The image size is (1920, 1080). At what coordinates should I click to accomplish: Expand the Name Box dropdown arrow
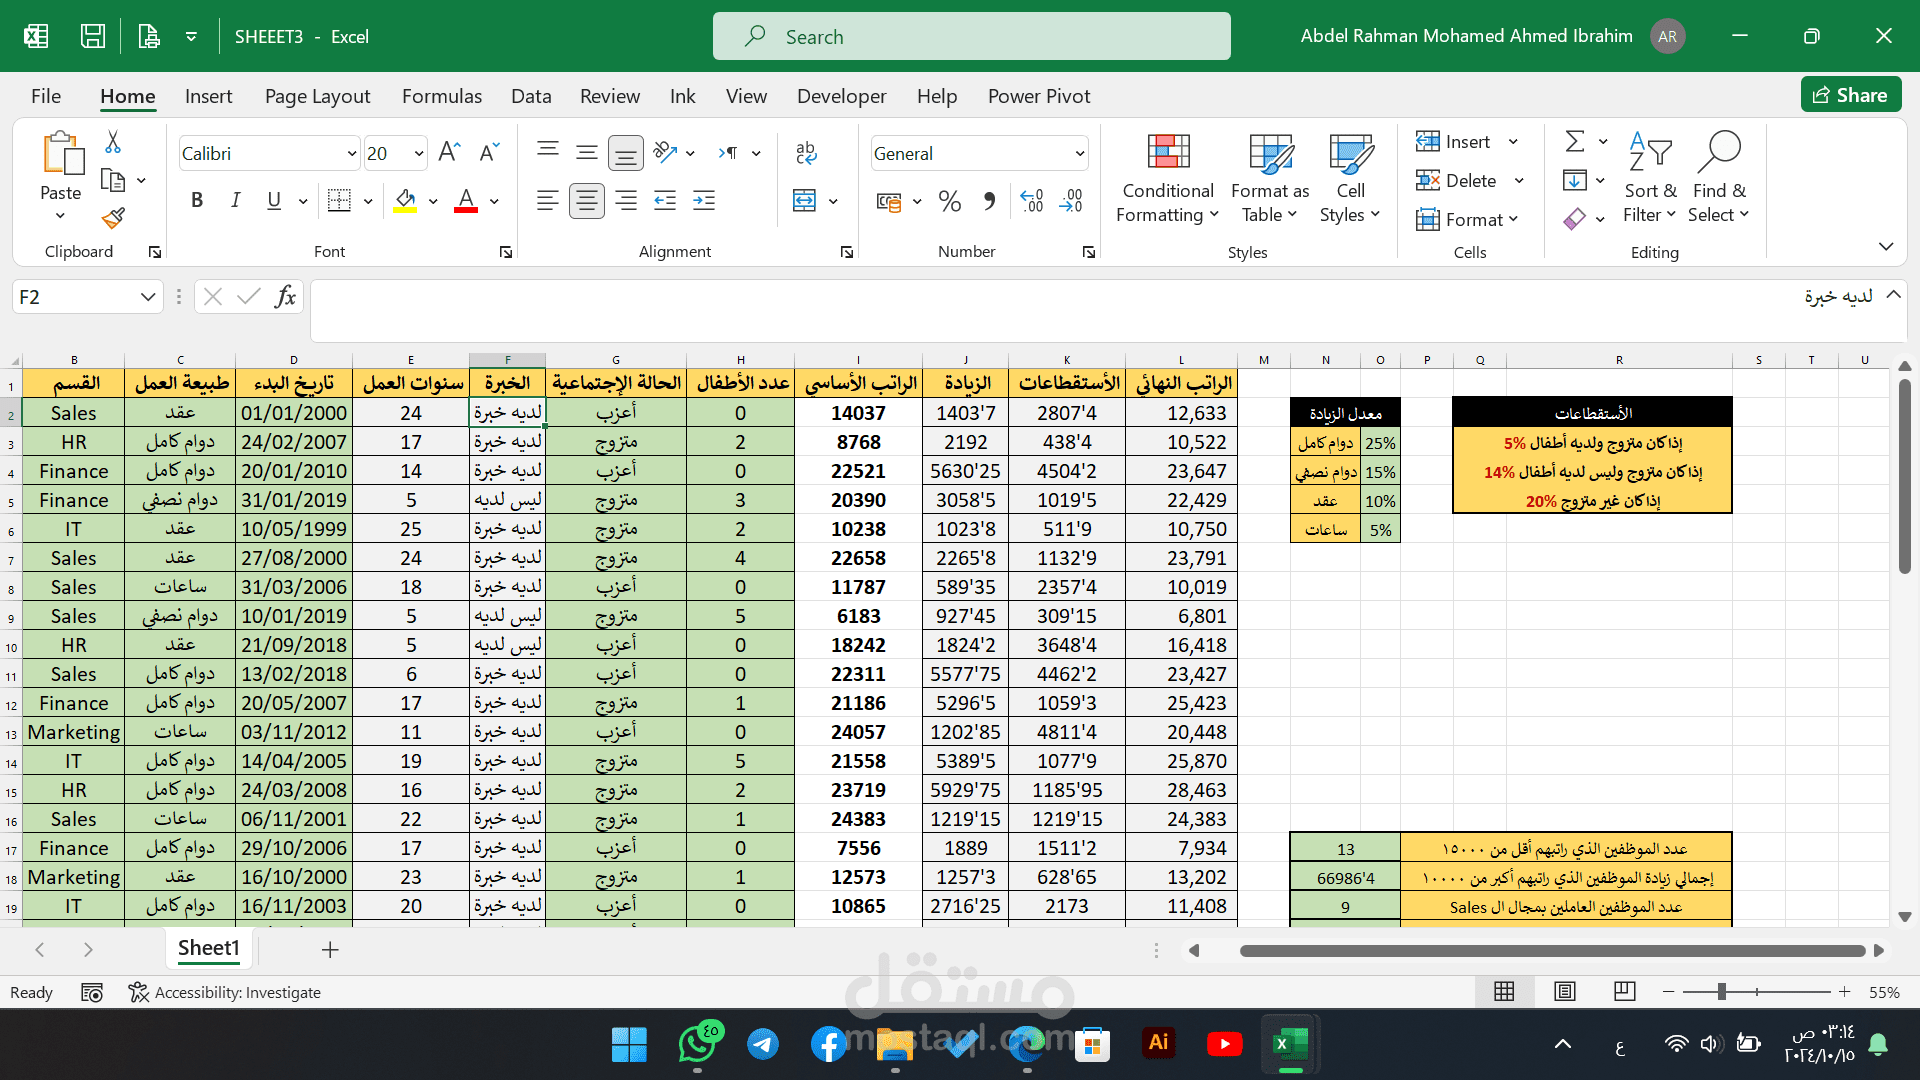147,296
